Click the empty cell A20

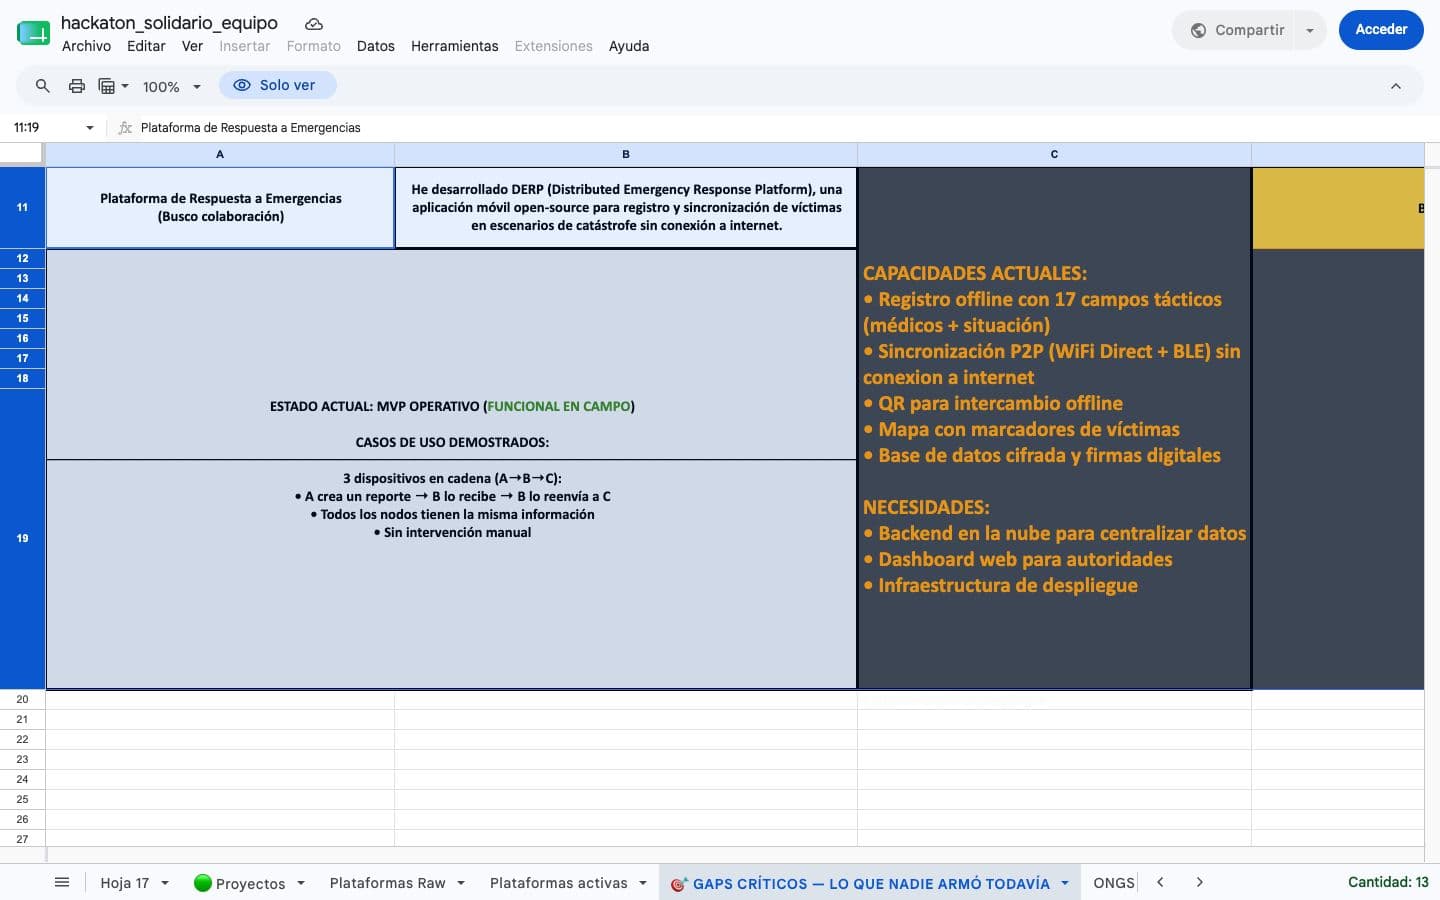tap(220, 699)
